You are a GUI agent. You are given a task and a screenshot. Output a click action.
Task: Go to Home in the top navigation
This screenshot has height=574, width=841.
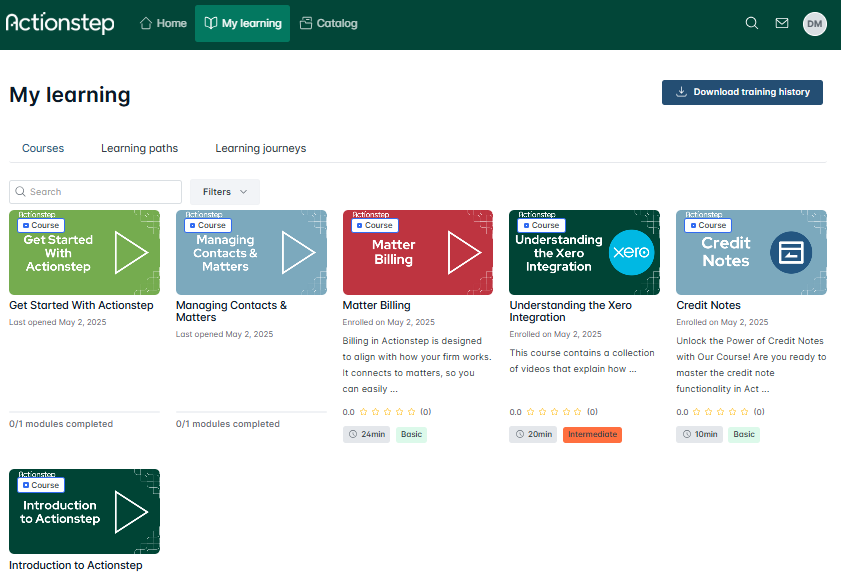point(163,23)
